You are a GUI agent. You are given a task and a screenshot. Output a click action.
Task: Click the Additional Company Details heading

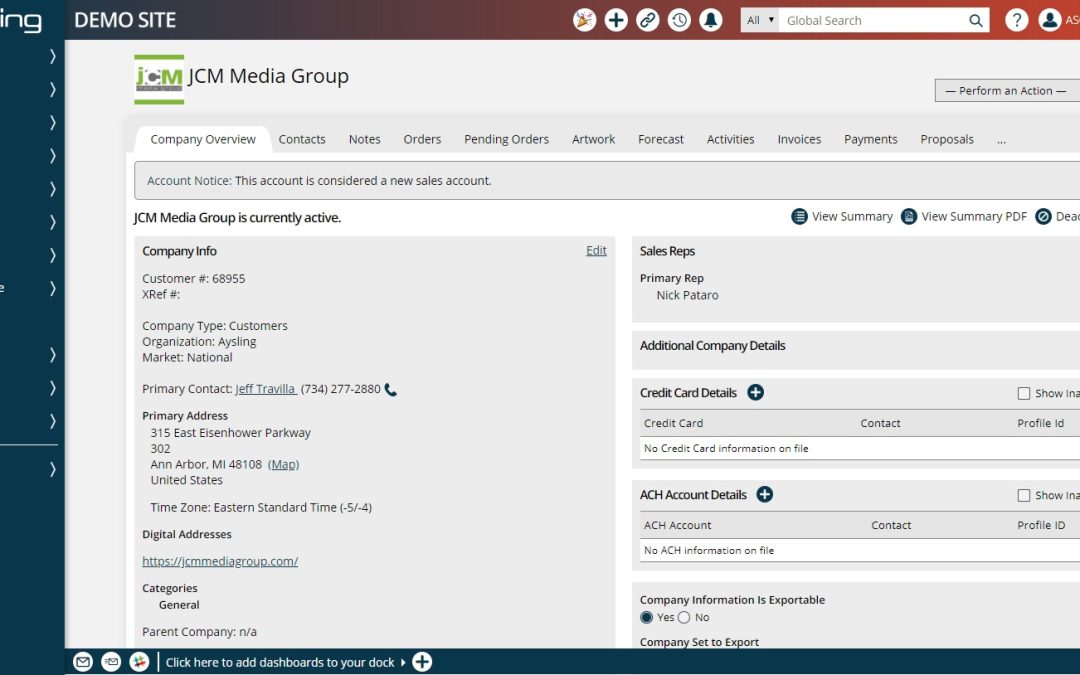[712, 346]
